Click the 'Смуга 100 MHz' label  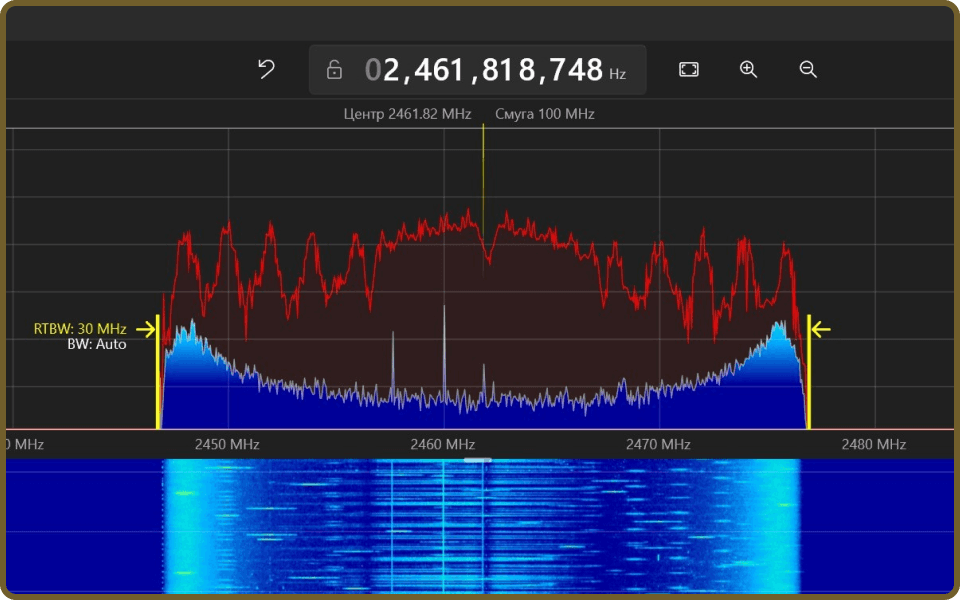pos(545,114)
